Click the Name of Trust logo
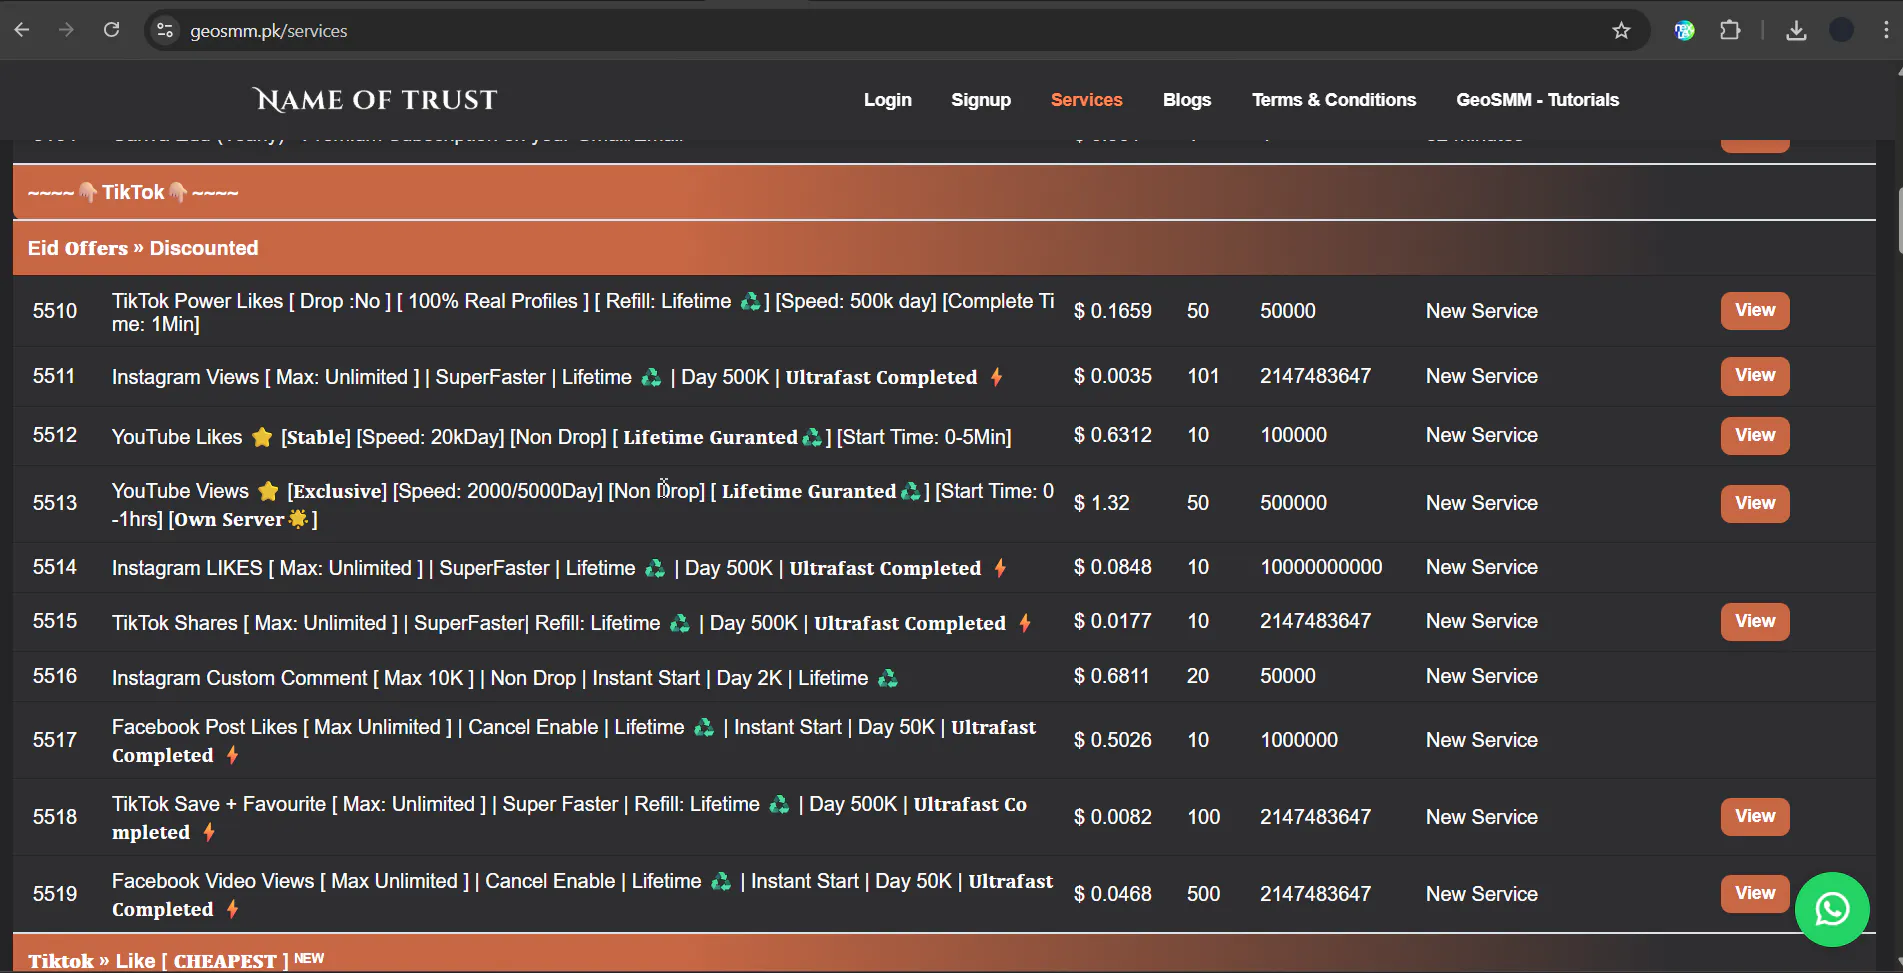The width and height of the screenshot is (1903, 973). click(376, 99)
